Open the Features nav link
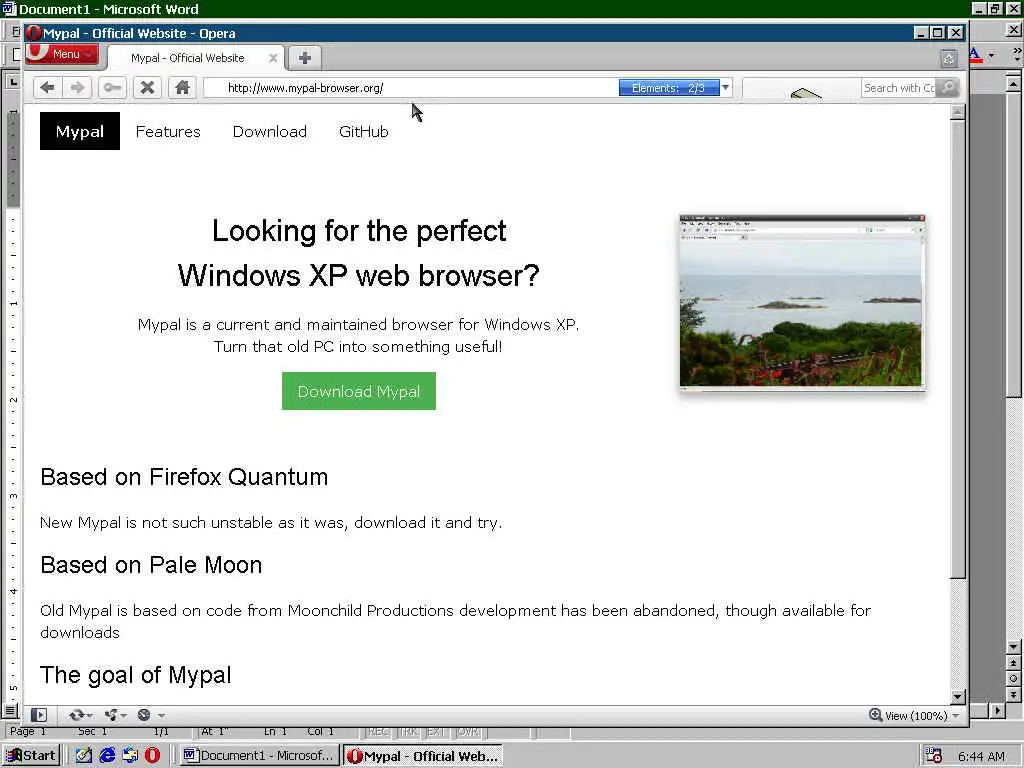1024x768 pixels. pos(168,131)
